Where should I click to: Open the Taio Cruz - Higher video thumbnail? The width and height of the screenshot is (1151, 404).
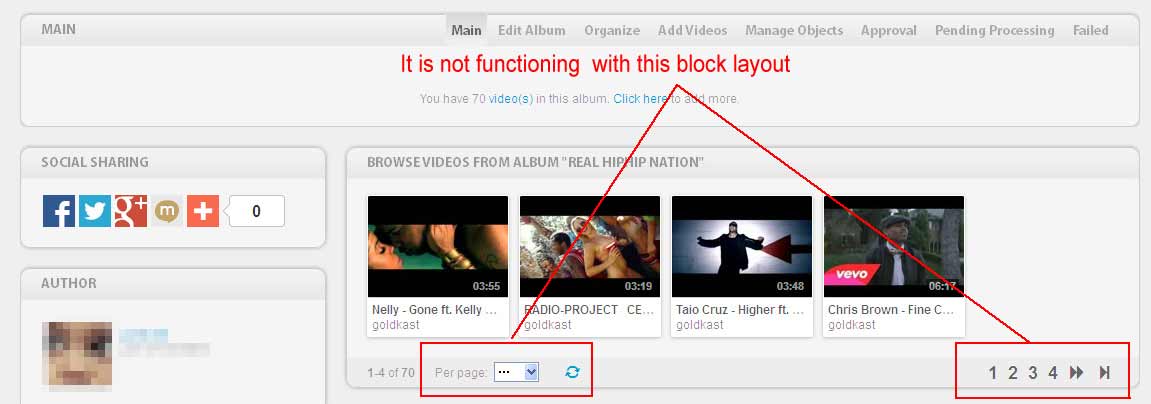pyautogui.click(x=741, y=246)
